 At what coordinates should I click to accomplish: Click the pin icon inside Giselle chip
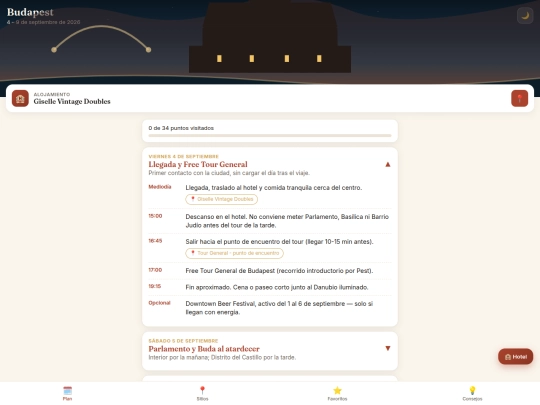[x=193, y=199]
